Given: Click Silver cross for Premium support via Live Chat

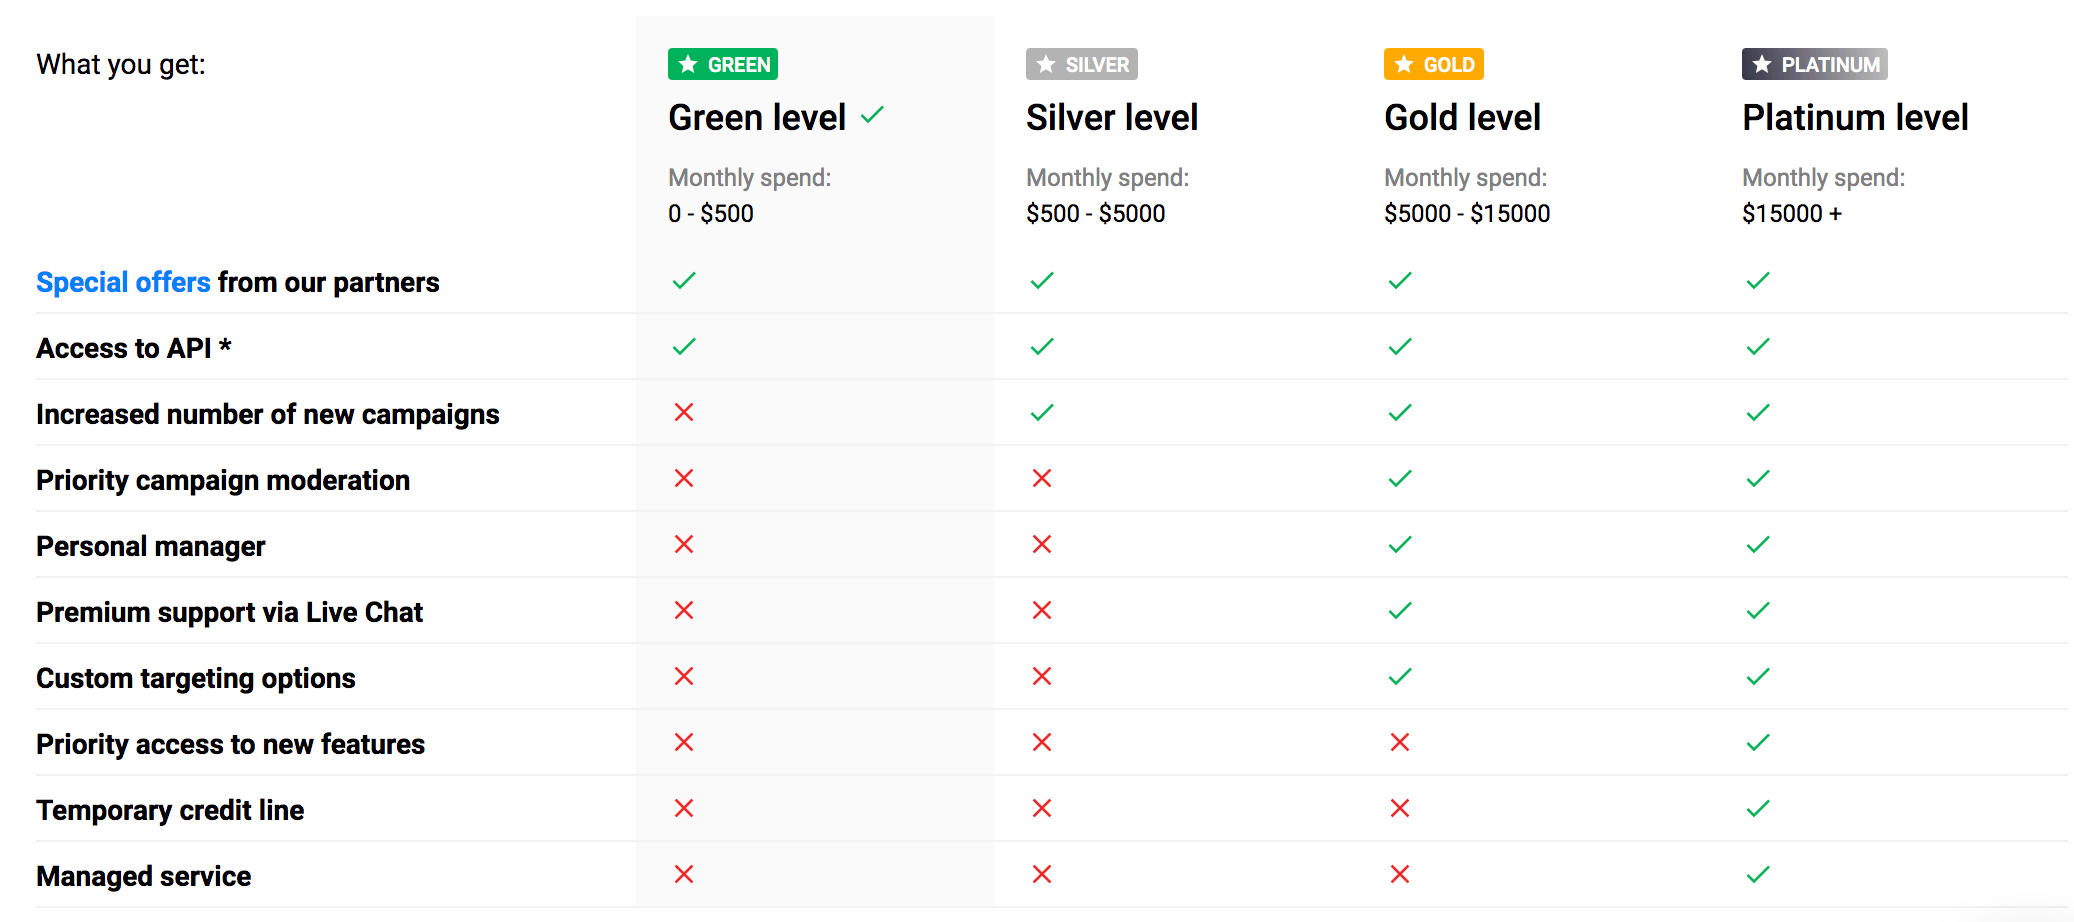Looking at the screenshot, I should pos(1042,611).
